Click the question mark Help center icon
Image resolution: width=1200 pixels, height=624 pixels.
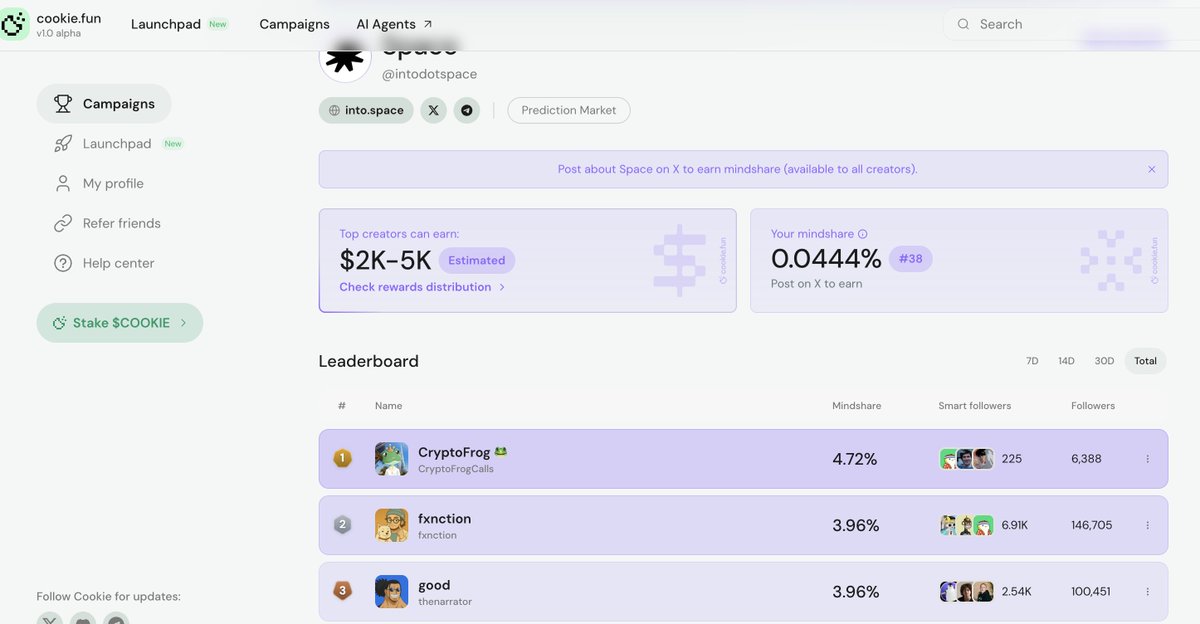[x=63, y=263]
